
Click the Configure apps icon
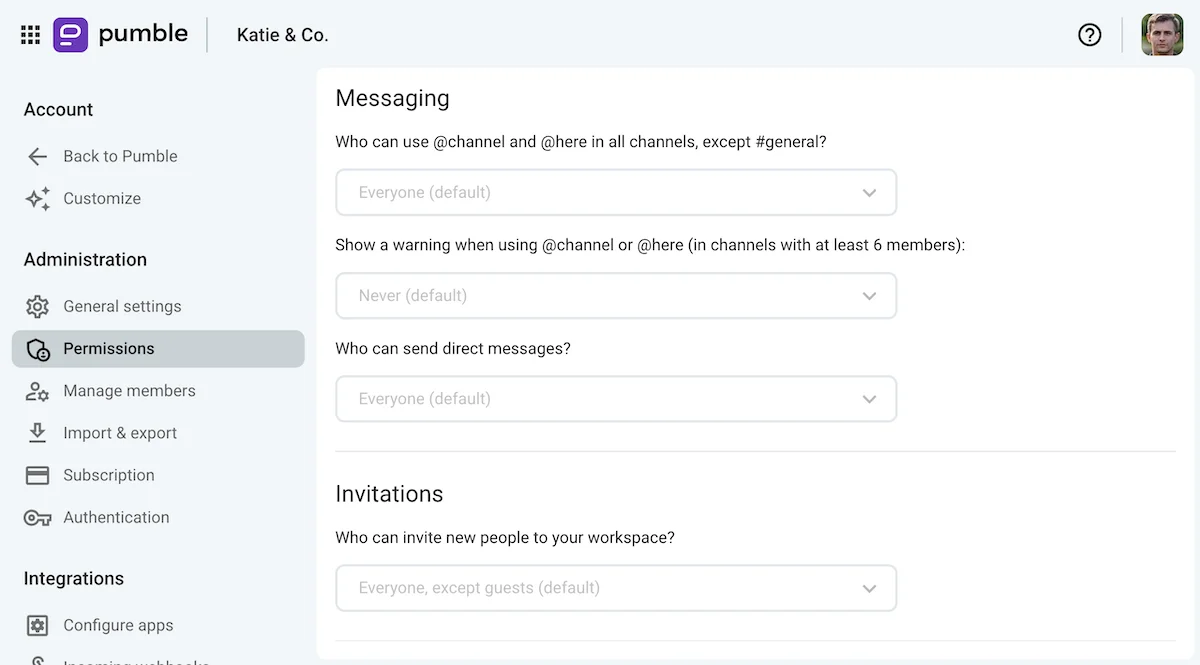coord(38,624)
